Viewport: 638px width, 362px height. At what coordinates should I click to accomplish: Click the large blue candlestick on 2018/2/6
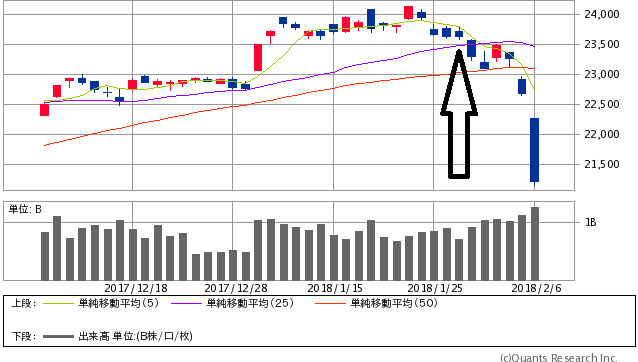(x=534, y=150)
